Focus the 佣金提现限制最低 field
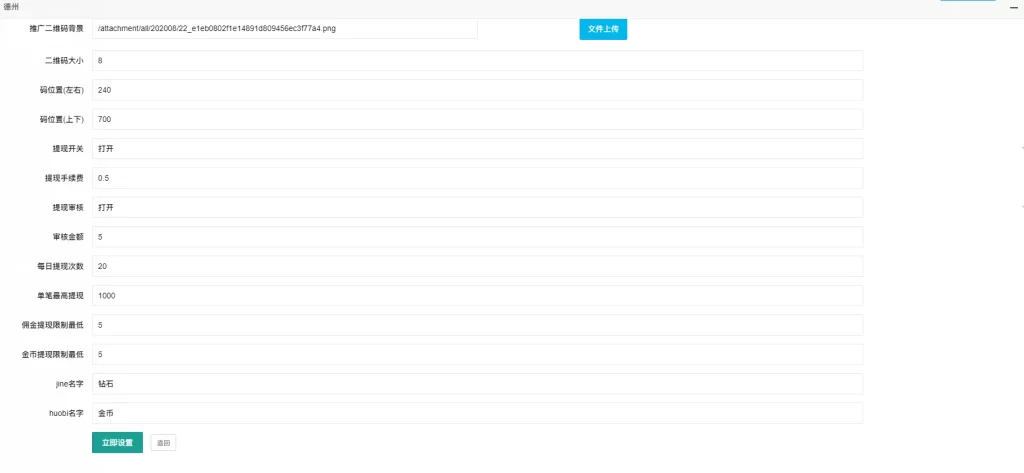Screen dimensions: 1024x473 [477, 325]
